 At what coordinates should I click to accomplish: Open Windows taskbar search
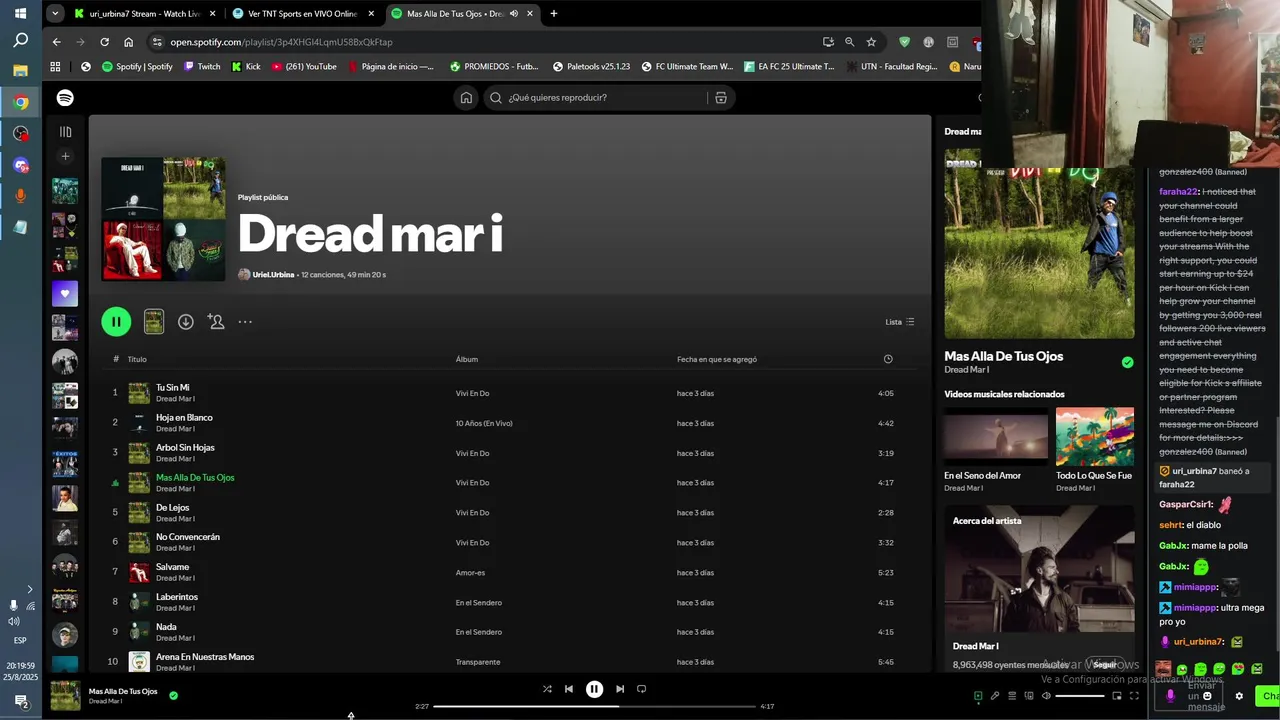[20, 41]
